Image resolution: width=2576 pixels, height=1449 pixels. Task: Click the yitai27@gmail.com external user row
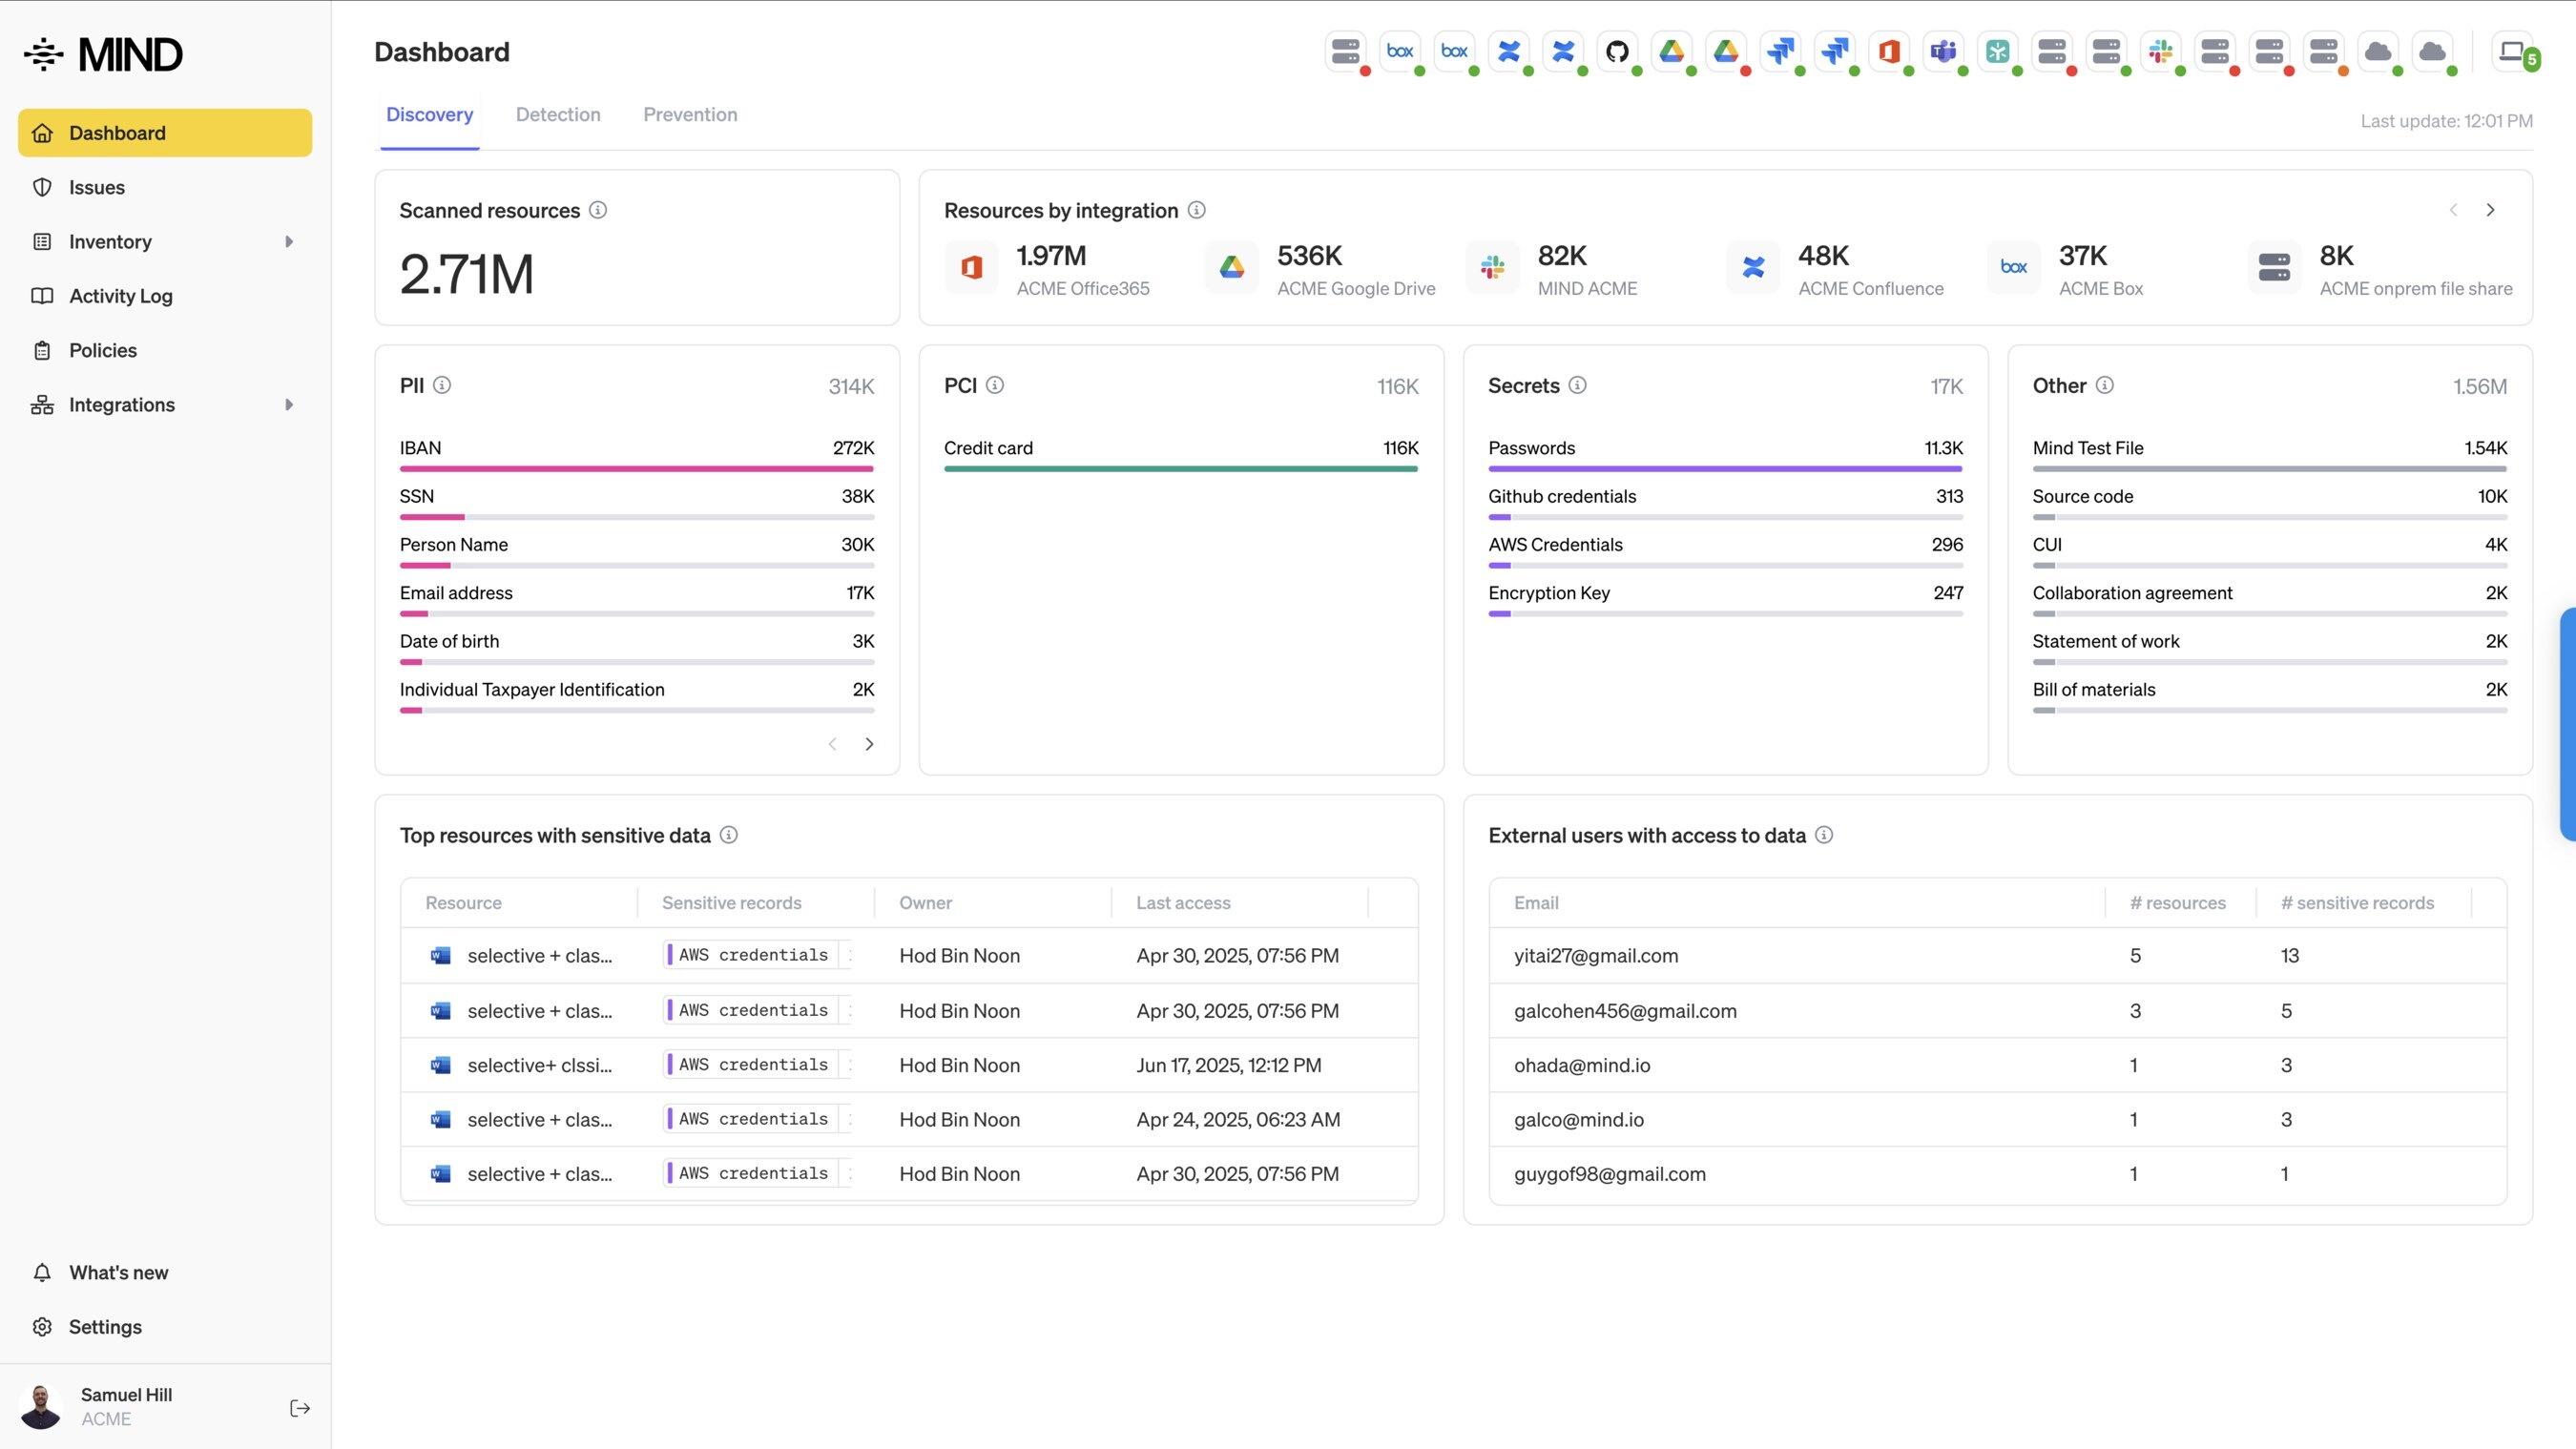tap(1596, 955)
